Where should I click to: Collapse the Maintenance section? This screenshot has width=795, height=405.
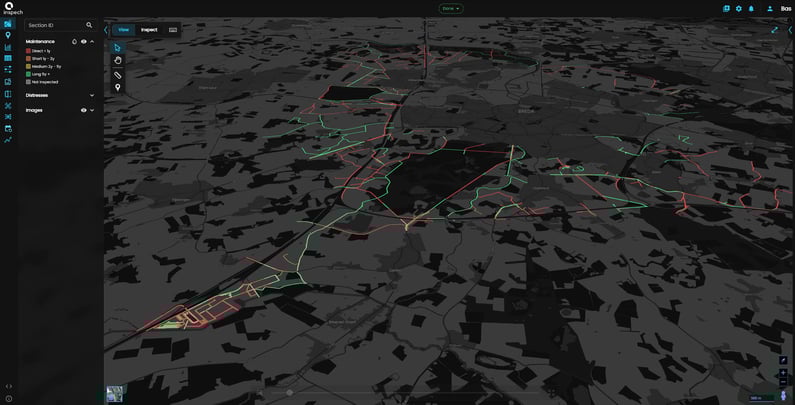coord(92,42)
